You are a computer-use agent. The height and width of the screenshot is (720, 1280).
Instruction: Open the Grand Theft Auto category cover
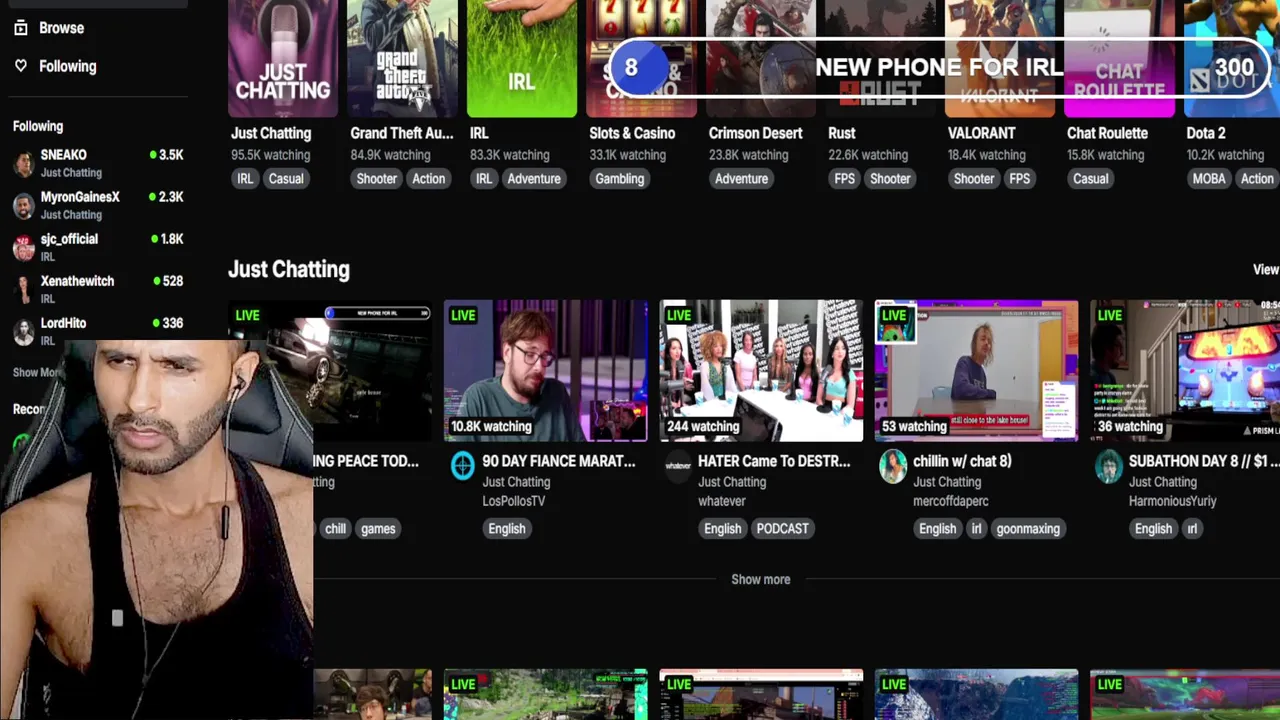click(402, 58)
